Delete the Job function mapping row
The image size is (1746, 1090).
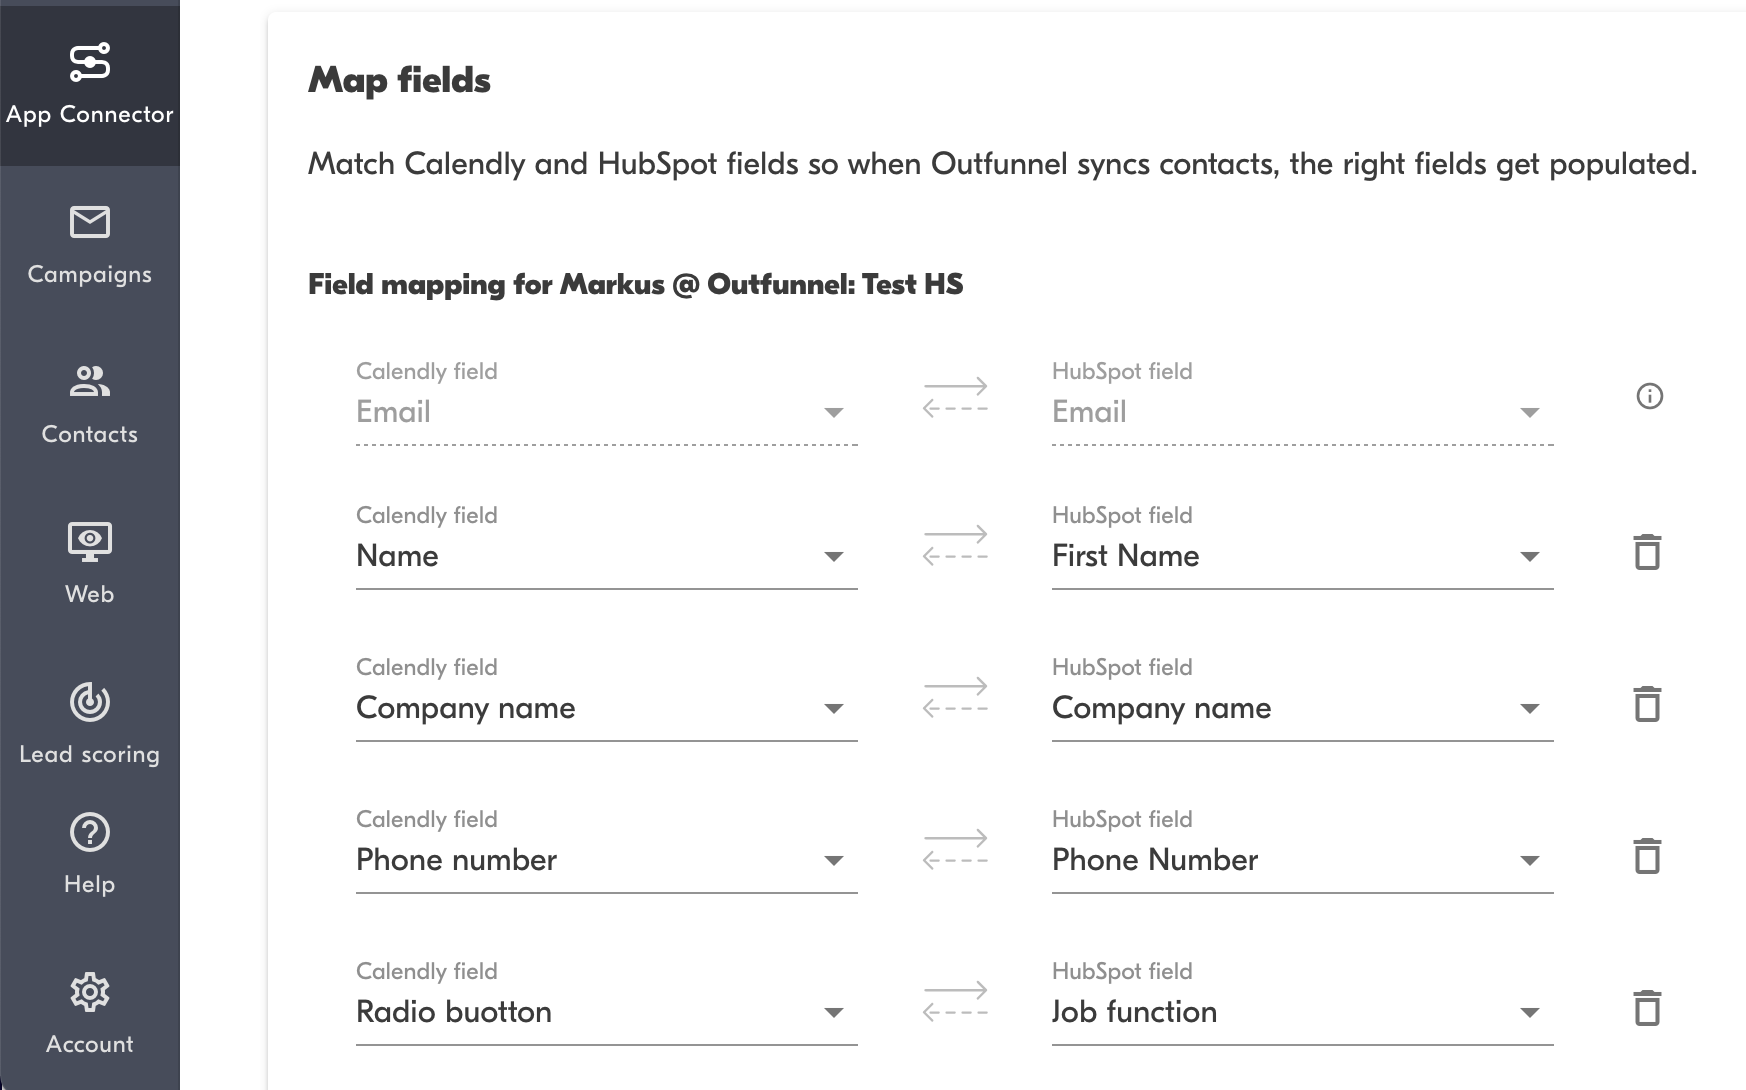point(1647,1008)
